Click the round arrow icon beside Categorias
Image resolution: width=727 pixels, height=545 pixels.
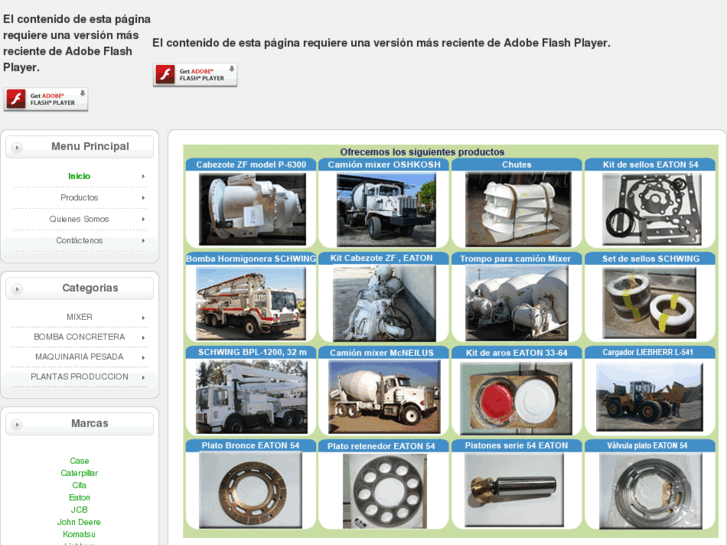pyautogui.click(x=17, y=289)
